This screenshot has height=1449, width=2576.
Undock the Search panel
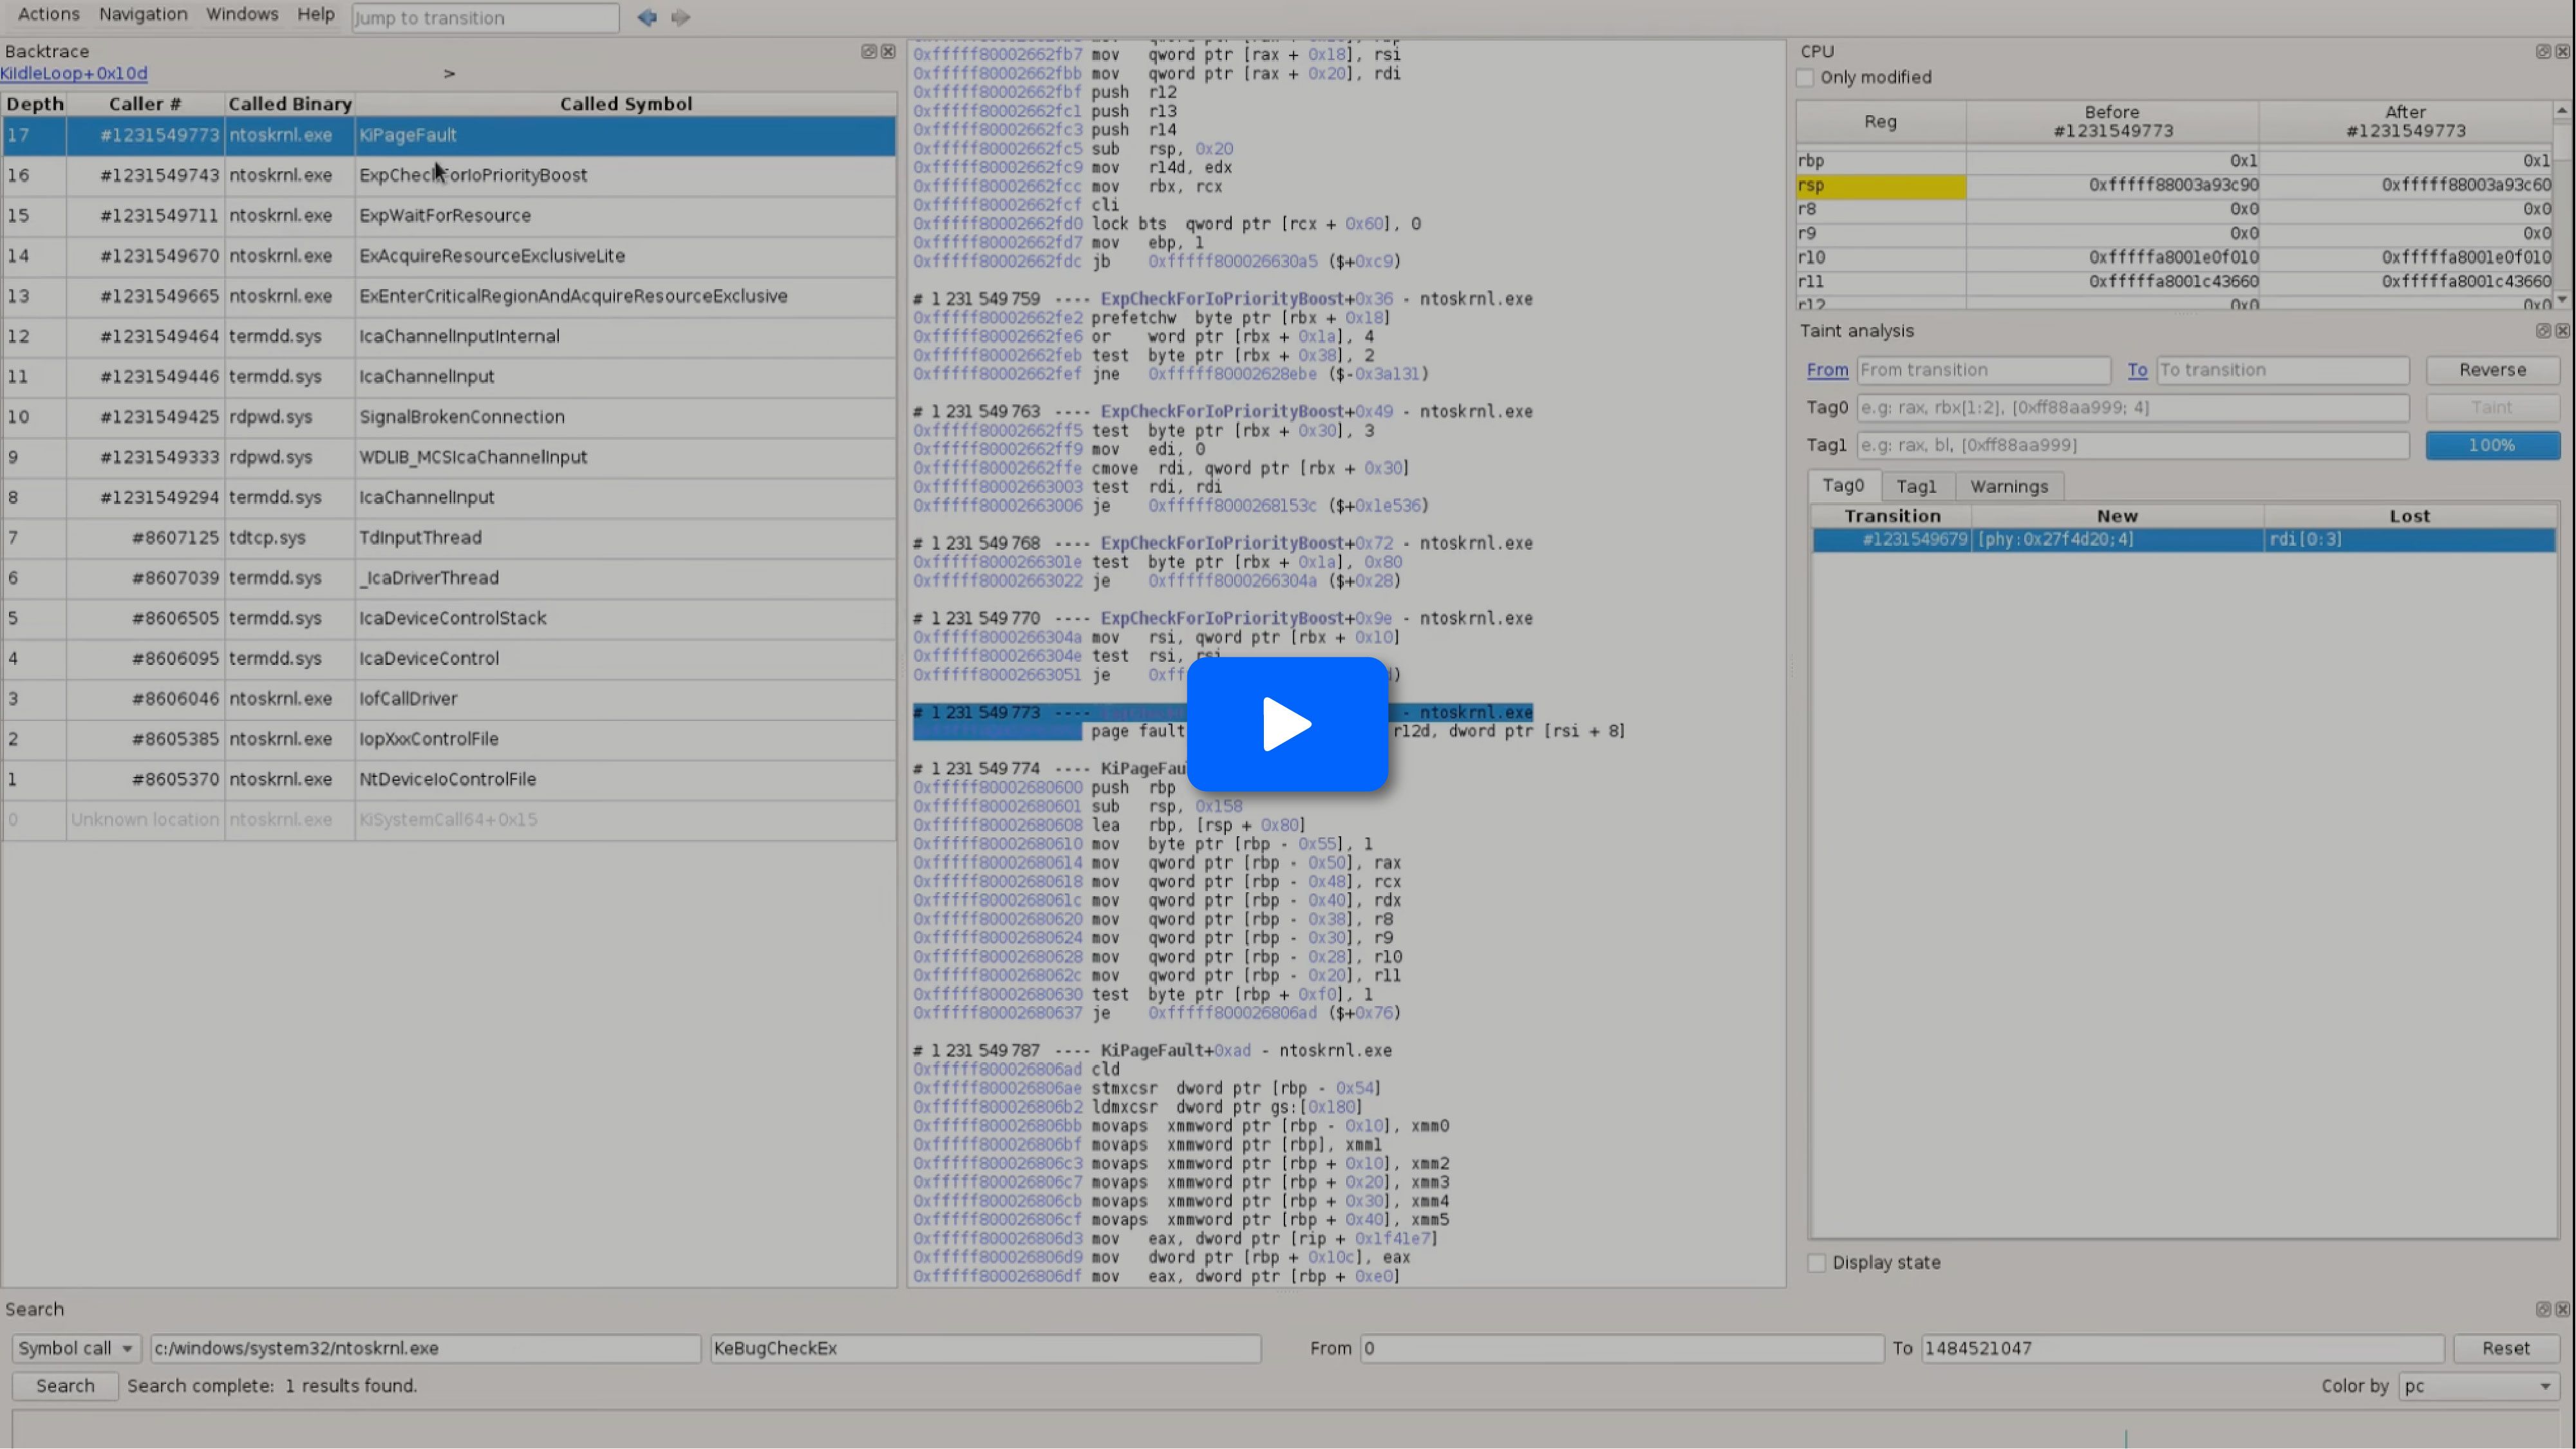(2542, 1309)
